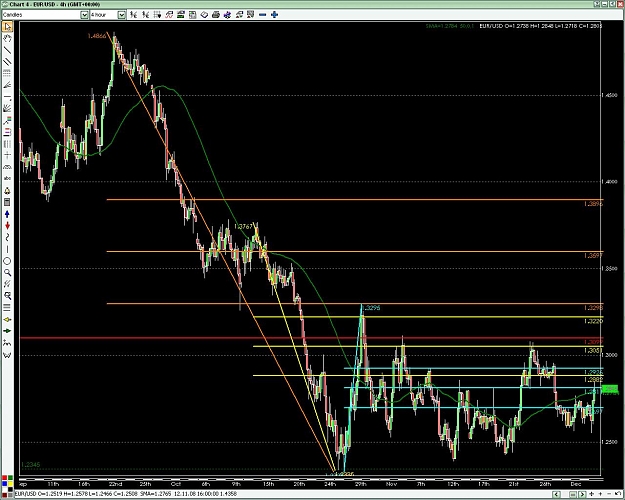Screen dimensions: 625x500
Task: Place a red down arrow marker
Action: point(7,225)
